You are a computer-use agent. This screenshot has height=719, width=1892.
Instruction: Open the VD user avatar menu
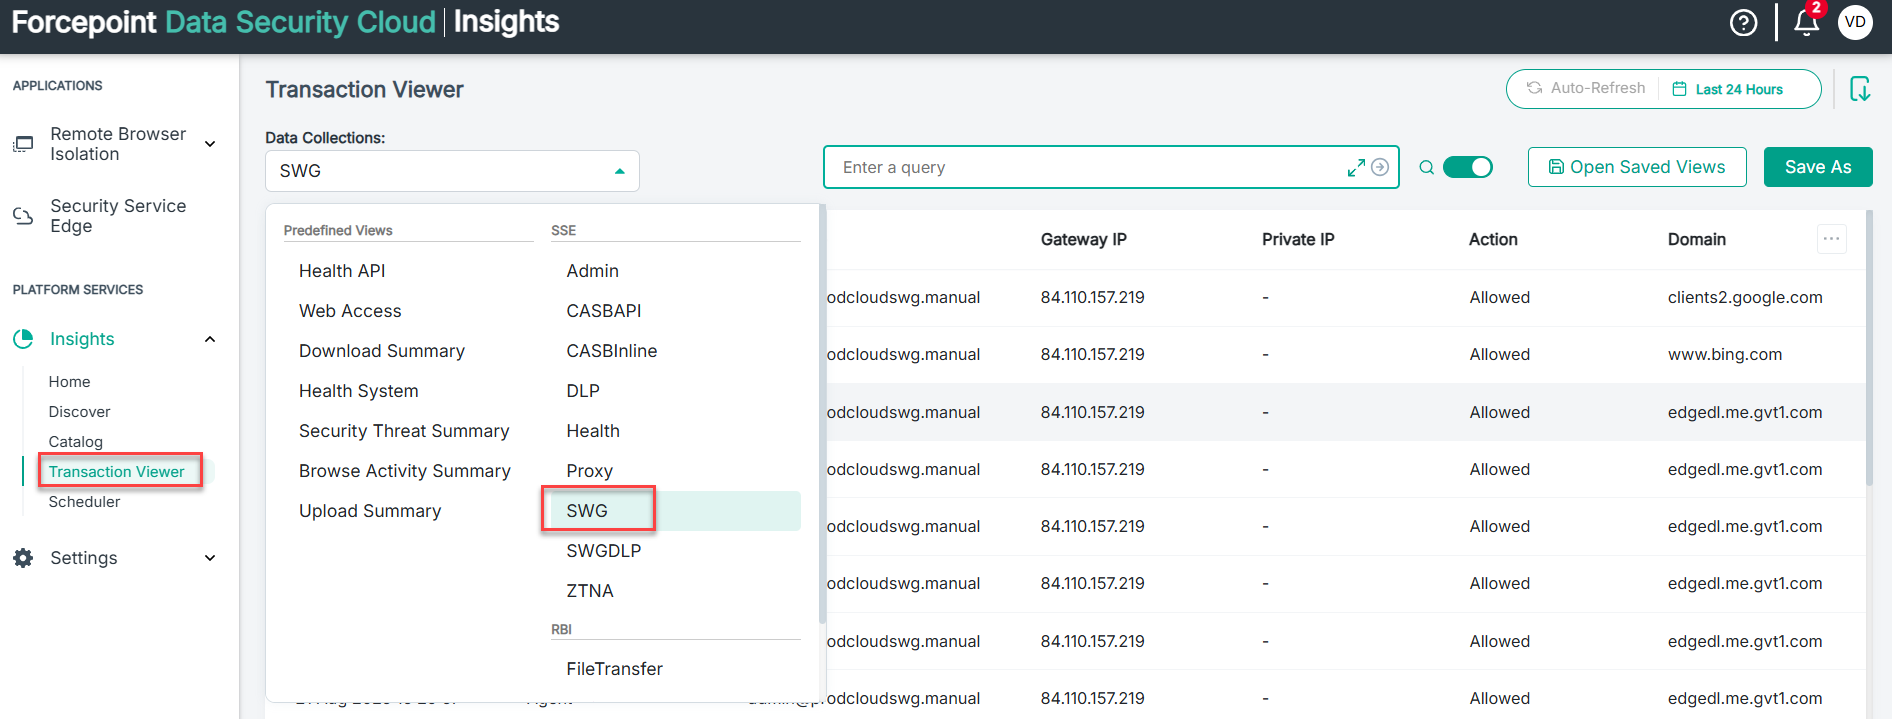(x=1855, y=22)
